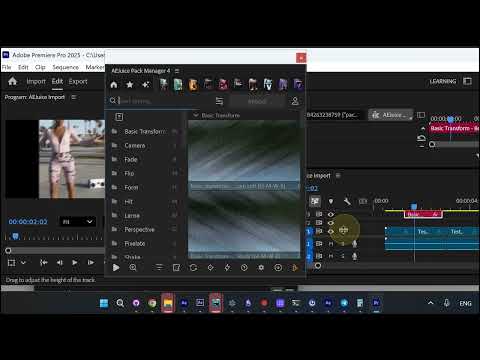The width and height of the screenshot is (480, 360).
Task: Open the user account icon in Pack Manager
Action: (295, 101)
